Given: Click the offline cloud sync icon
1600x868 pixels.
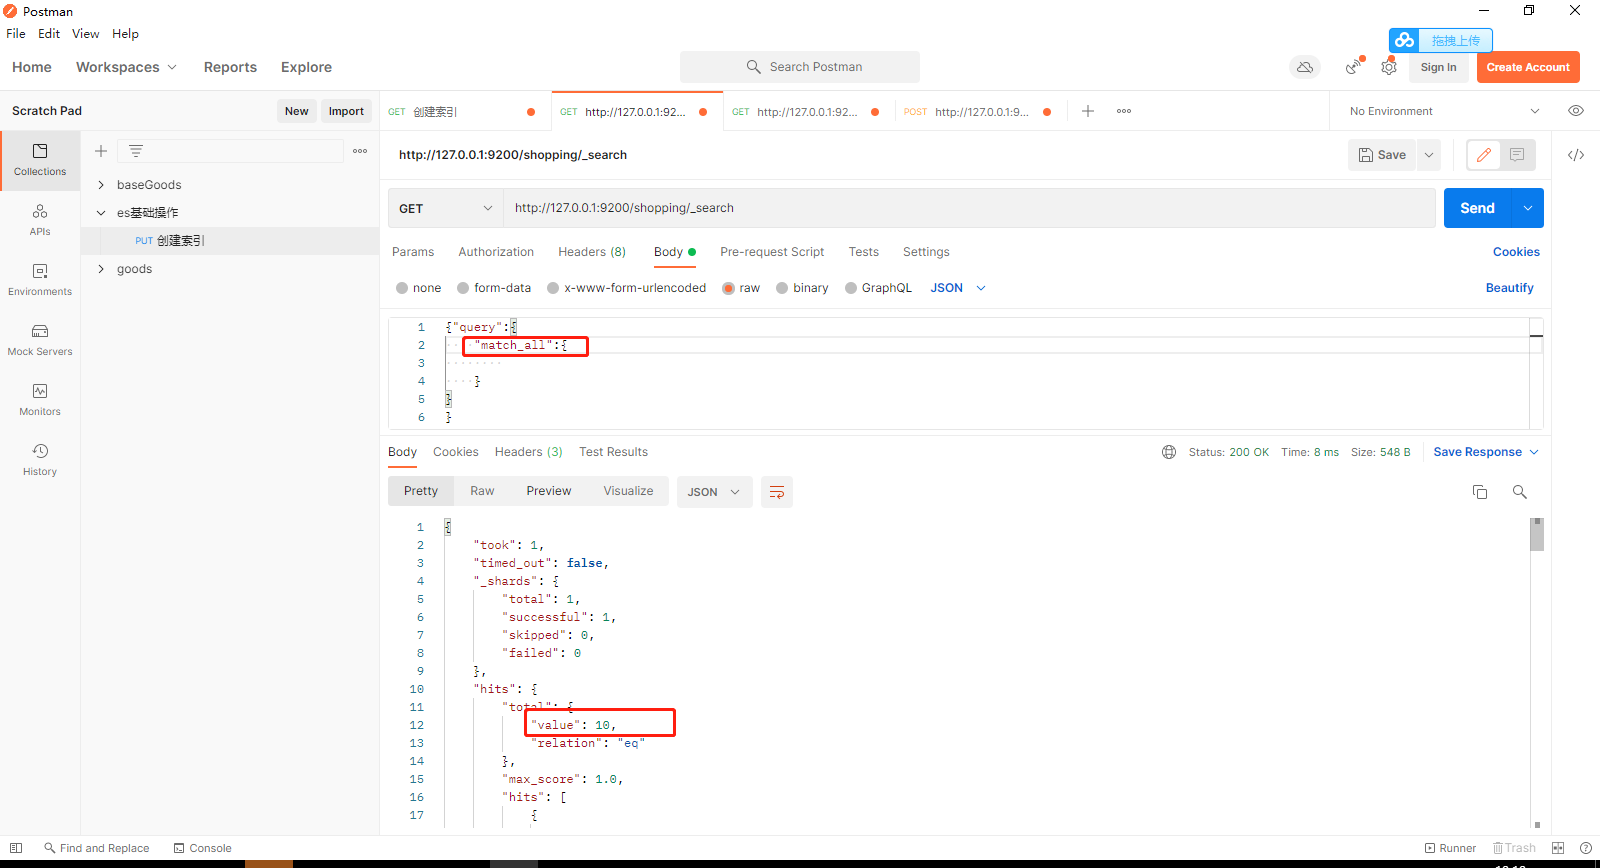Looking at the screenshot, I should (x=1305, y=67).
